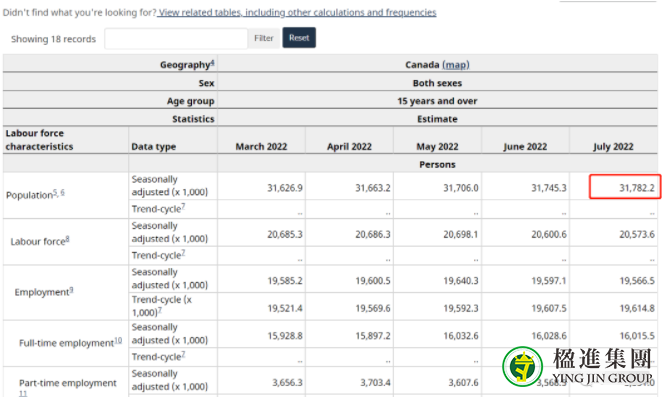Click the Showing 18 records label
The image size is (662, 397).
coord(54,39)
